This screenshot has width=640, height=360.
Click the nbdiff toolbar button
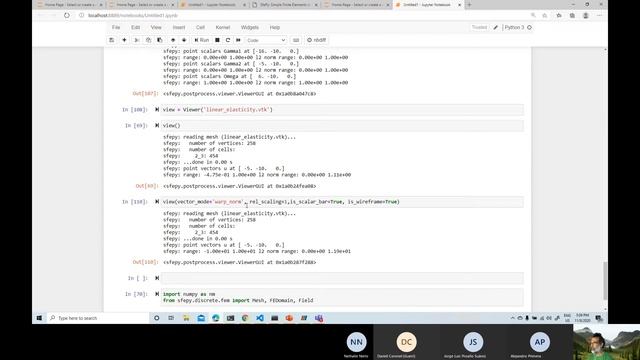pos(317,40)
